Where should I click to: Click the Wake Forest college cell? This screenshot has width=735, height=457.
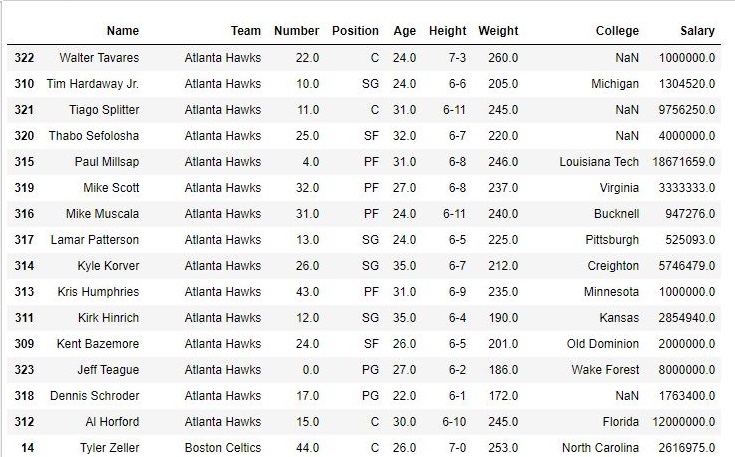(605, 370)
